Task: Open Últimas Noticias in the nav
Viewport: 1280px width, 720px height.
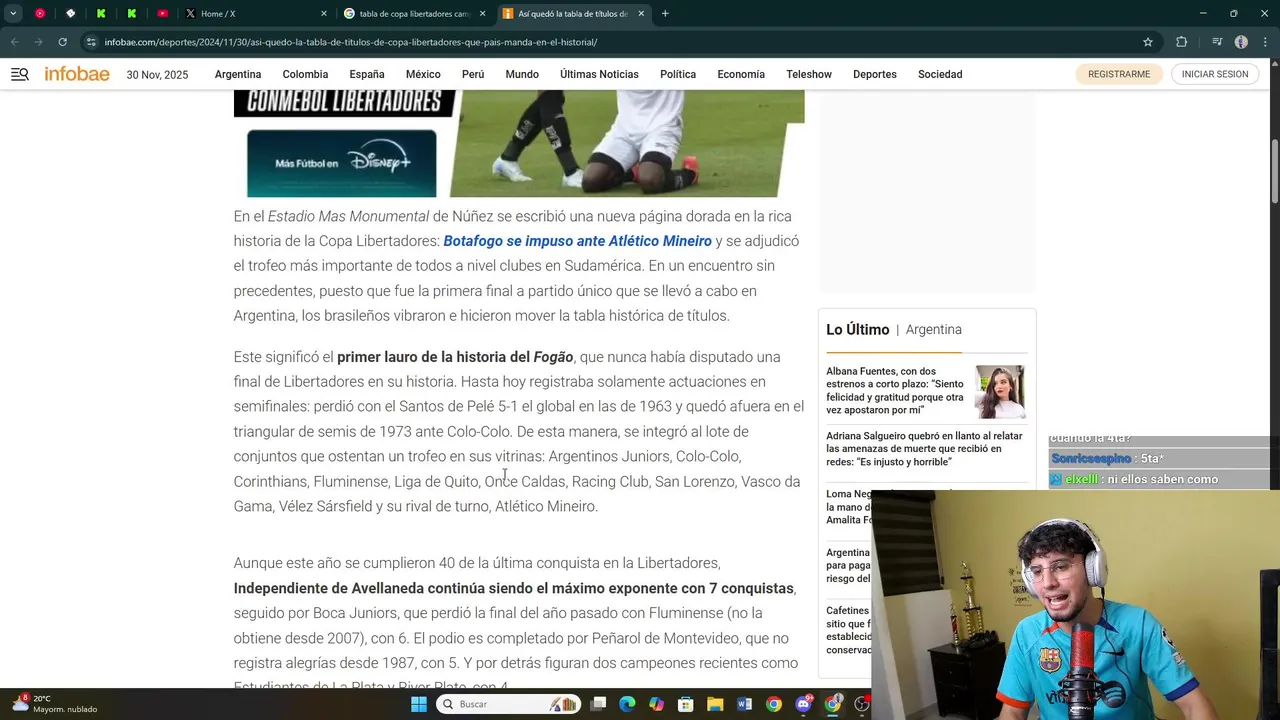Action: [x=599, y=74]
